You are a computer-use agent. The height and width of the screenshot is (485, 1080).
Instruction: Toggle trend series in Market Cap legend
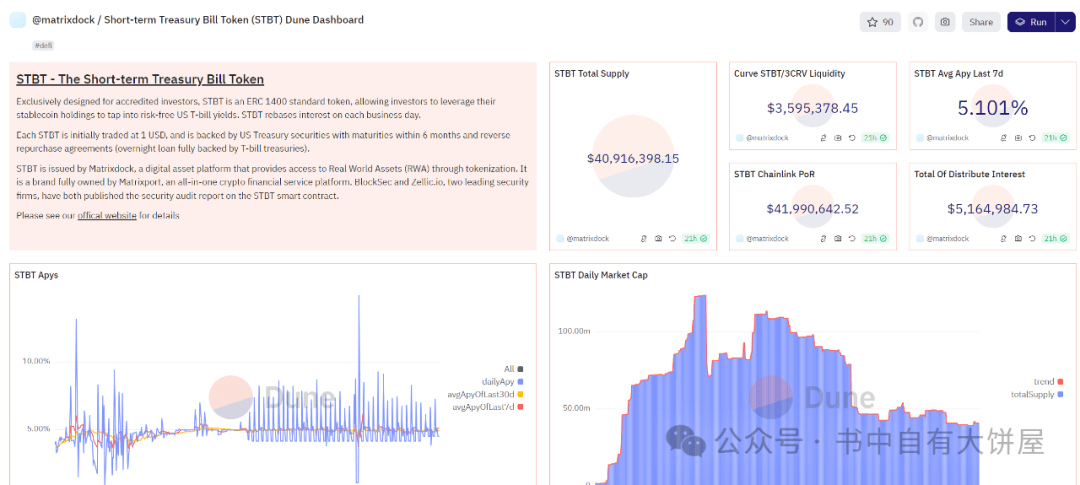(x=1048, y=381)
